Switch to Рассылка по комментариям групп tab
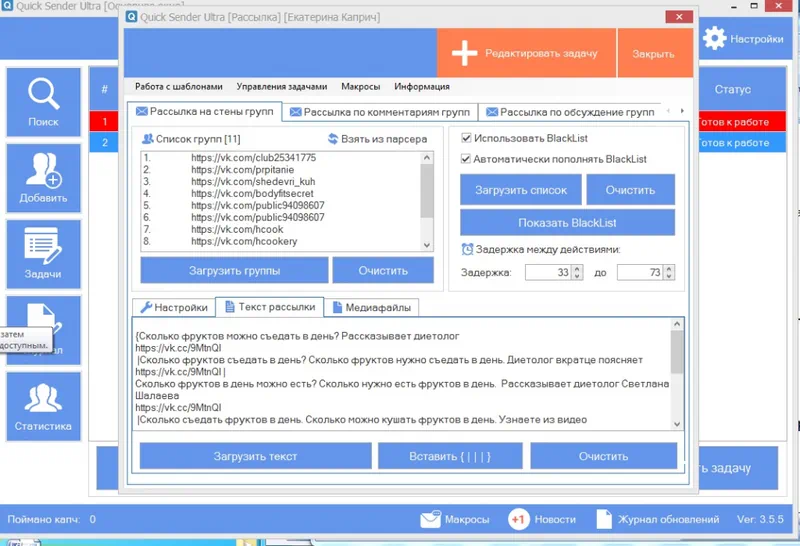This screenshot has height=546, width=800. click(380, 112)
